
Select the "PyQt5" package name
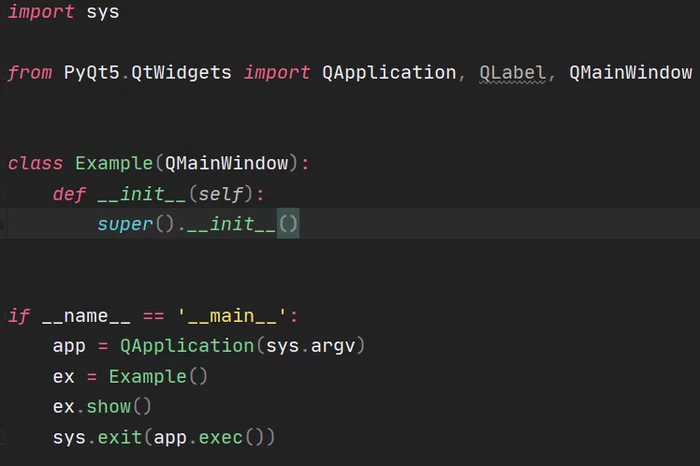click(x=92, y=72)
